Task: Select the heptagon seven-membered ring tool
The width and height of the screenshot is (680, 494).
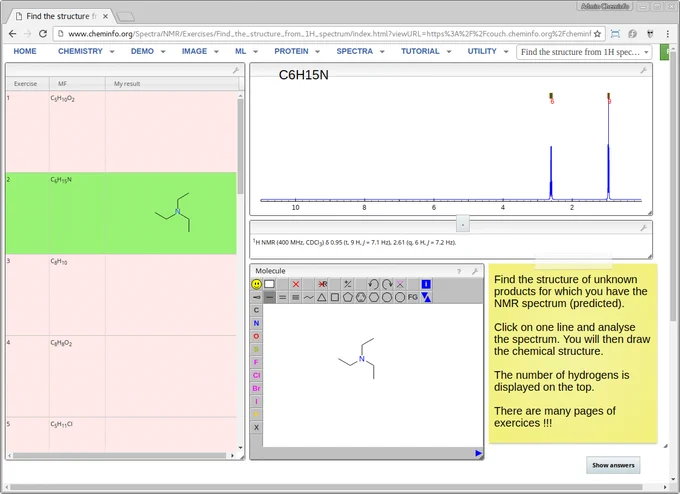Action: click(x=387, y=298)
